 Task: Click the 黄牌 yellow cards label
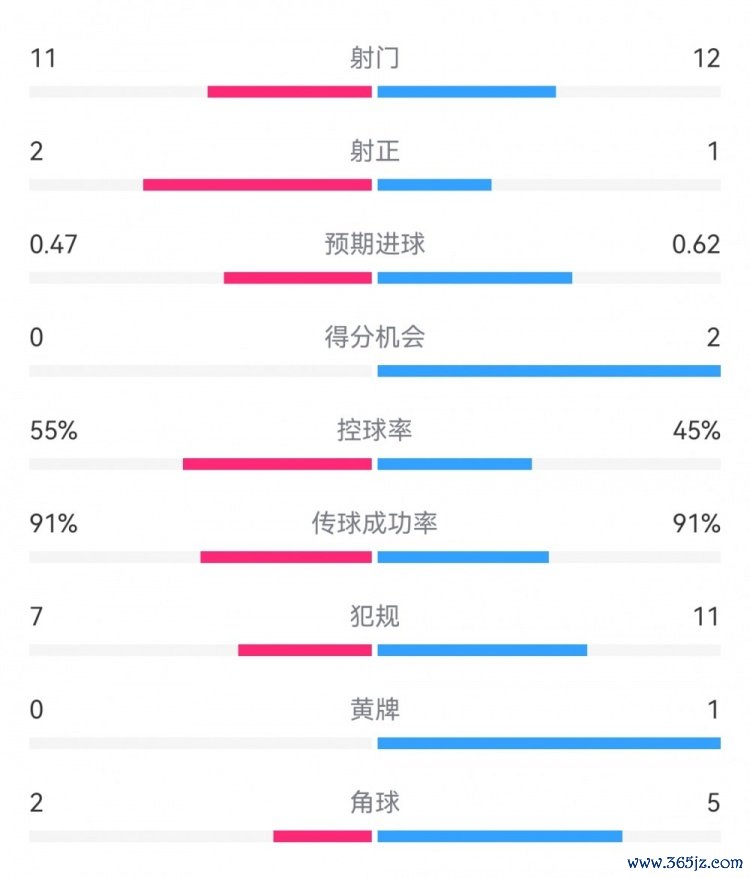pyautogui.click(x=374, y=709)
